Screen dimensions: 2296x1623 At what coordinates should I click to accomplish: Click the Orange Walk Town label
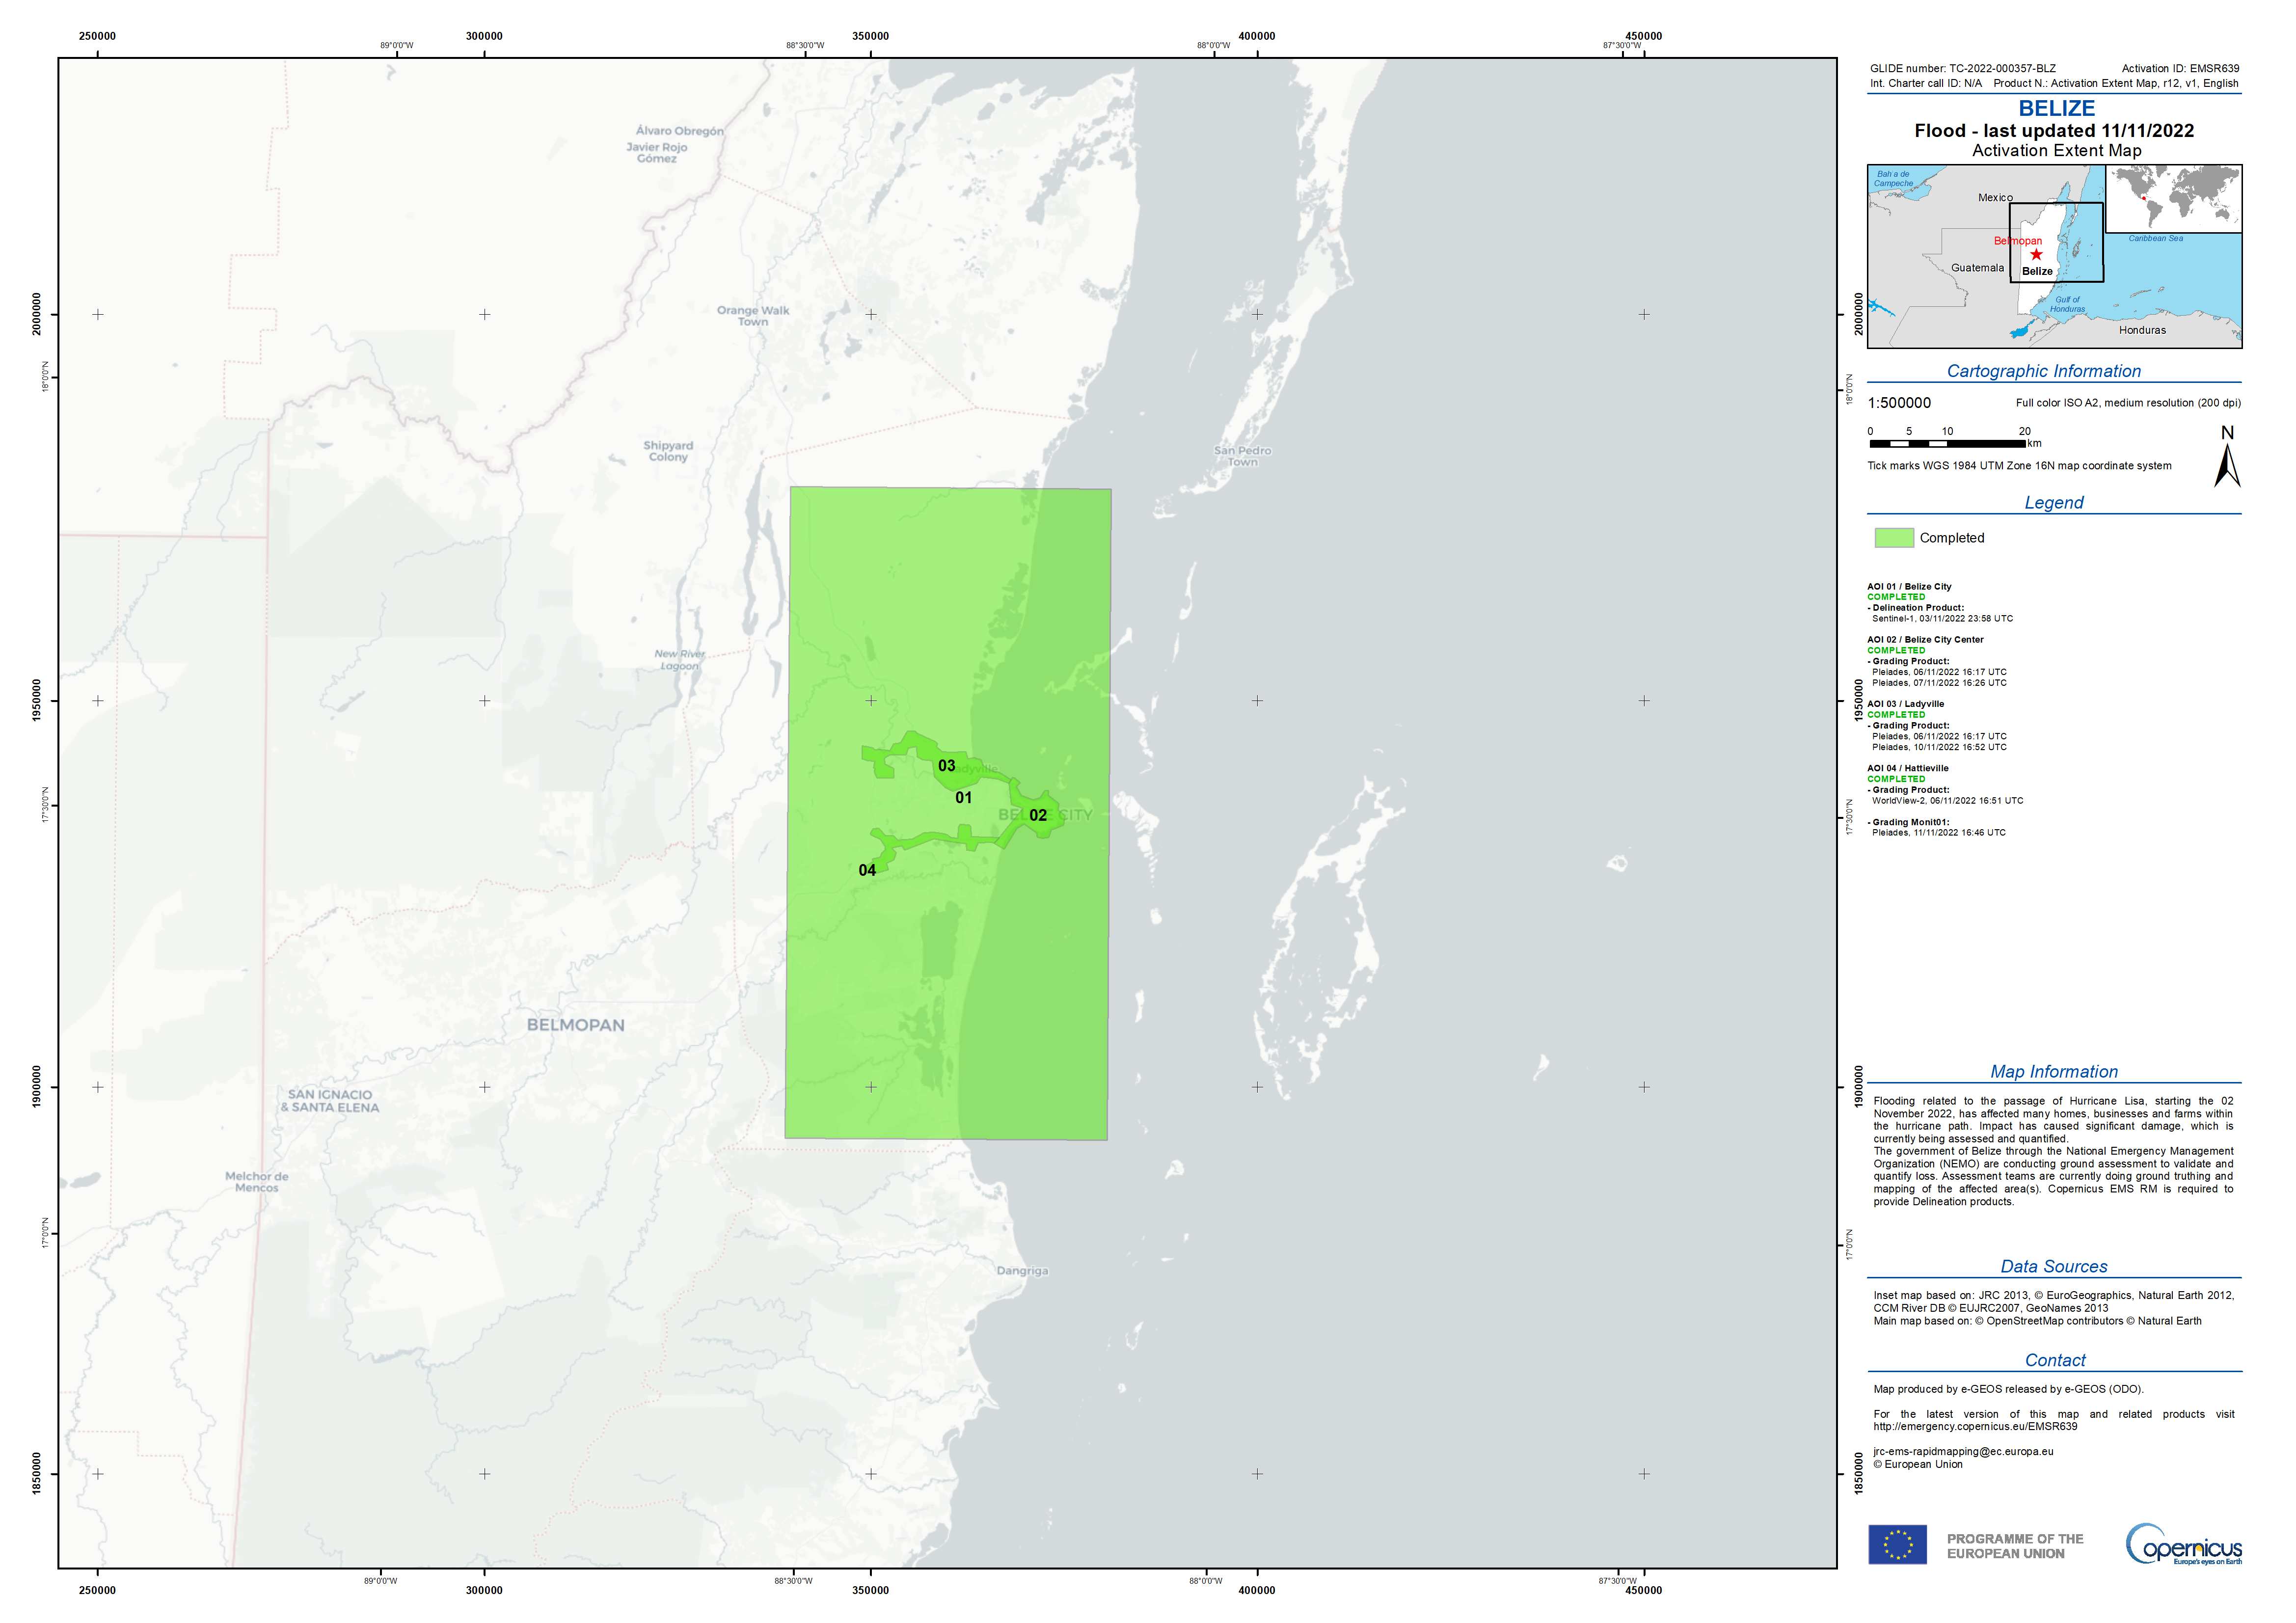[x=753, y=316]
